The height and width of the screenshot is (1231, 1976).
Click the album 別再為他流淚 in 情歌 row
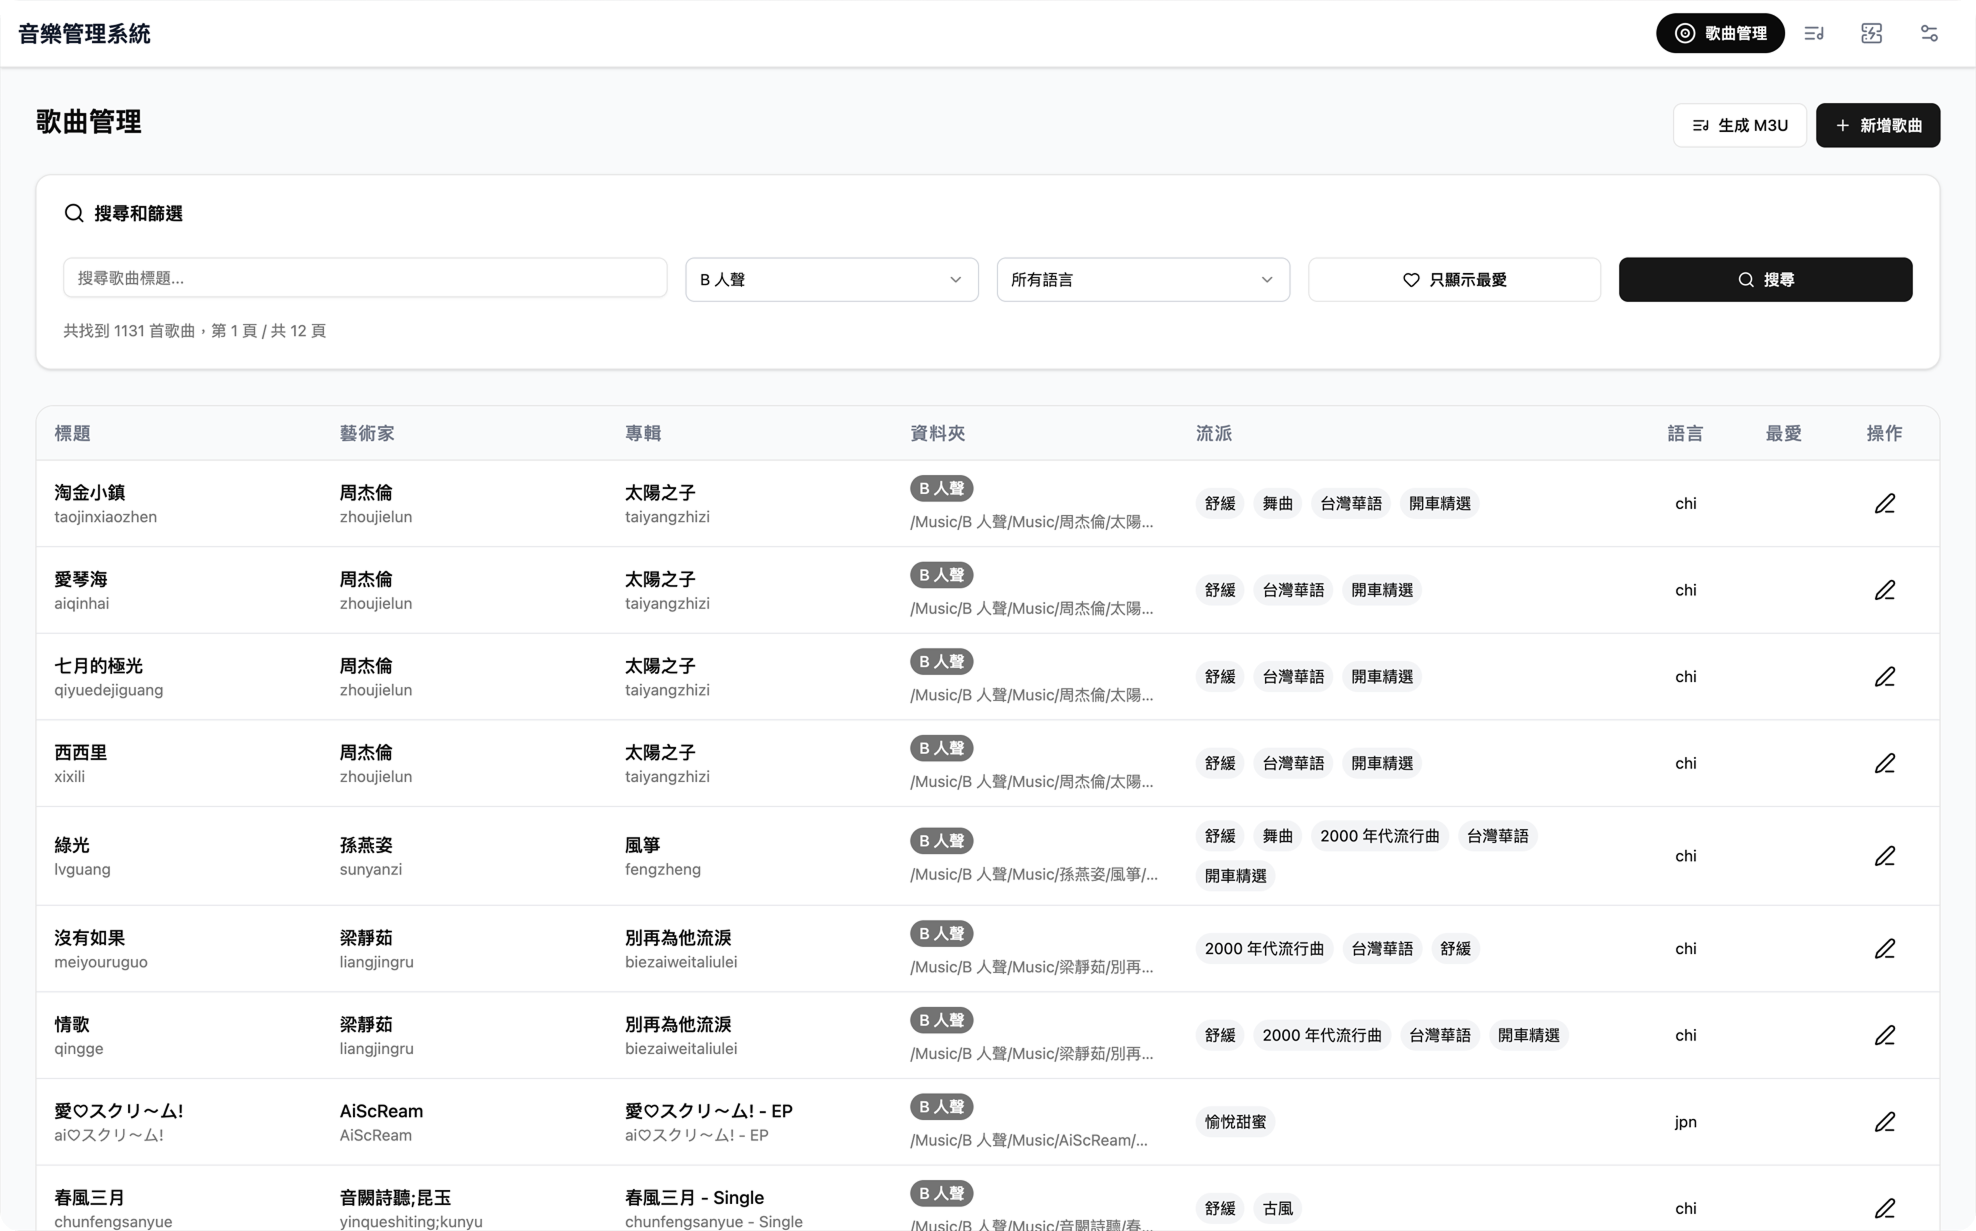(678, 1024)
